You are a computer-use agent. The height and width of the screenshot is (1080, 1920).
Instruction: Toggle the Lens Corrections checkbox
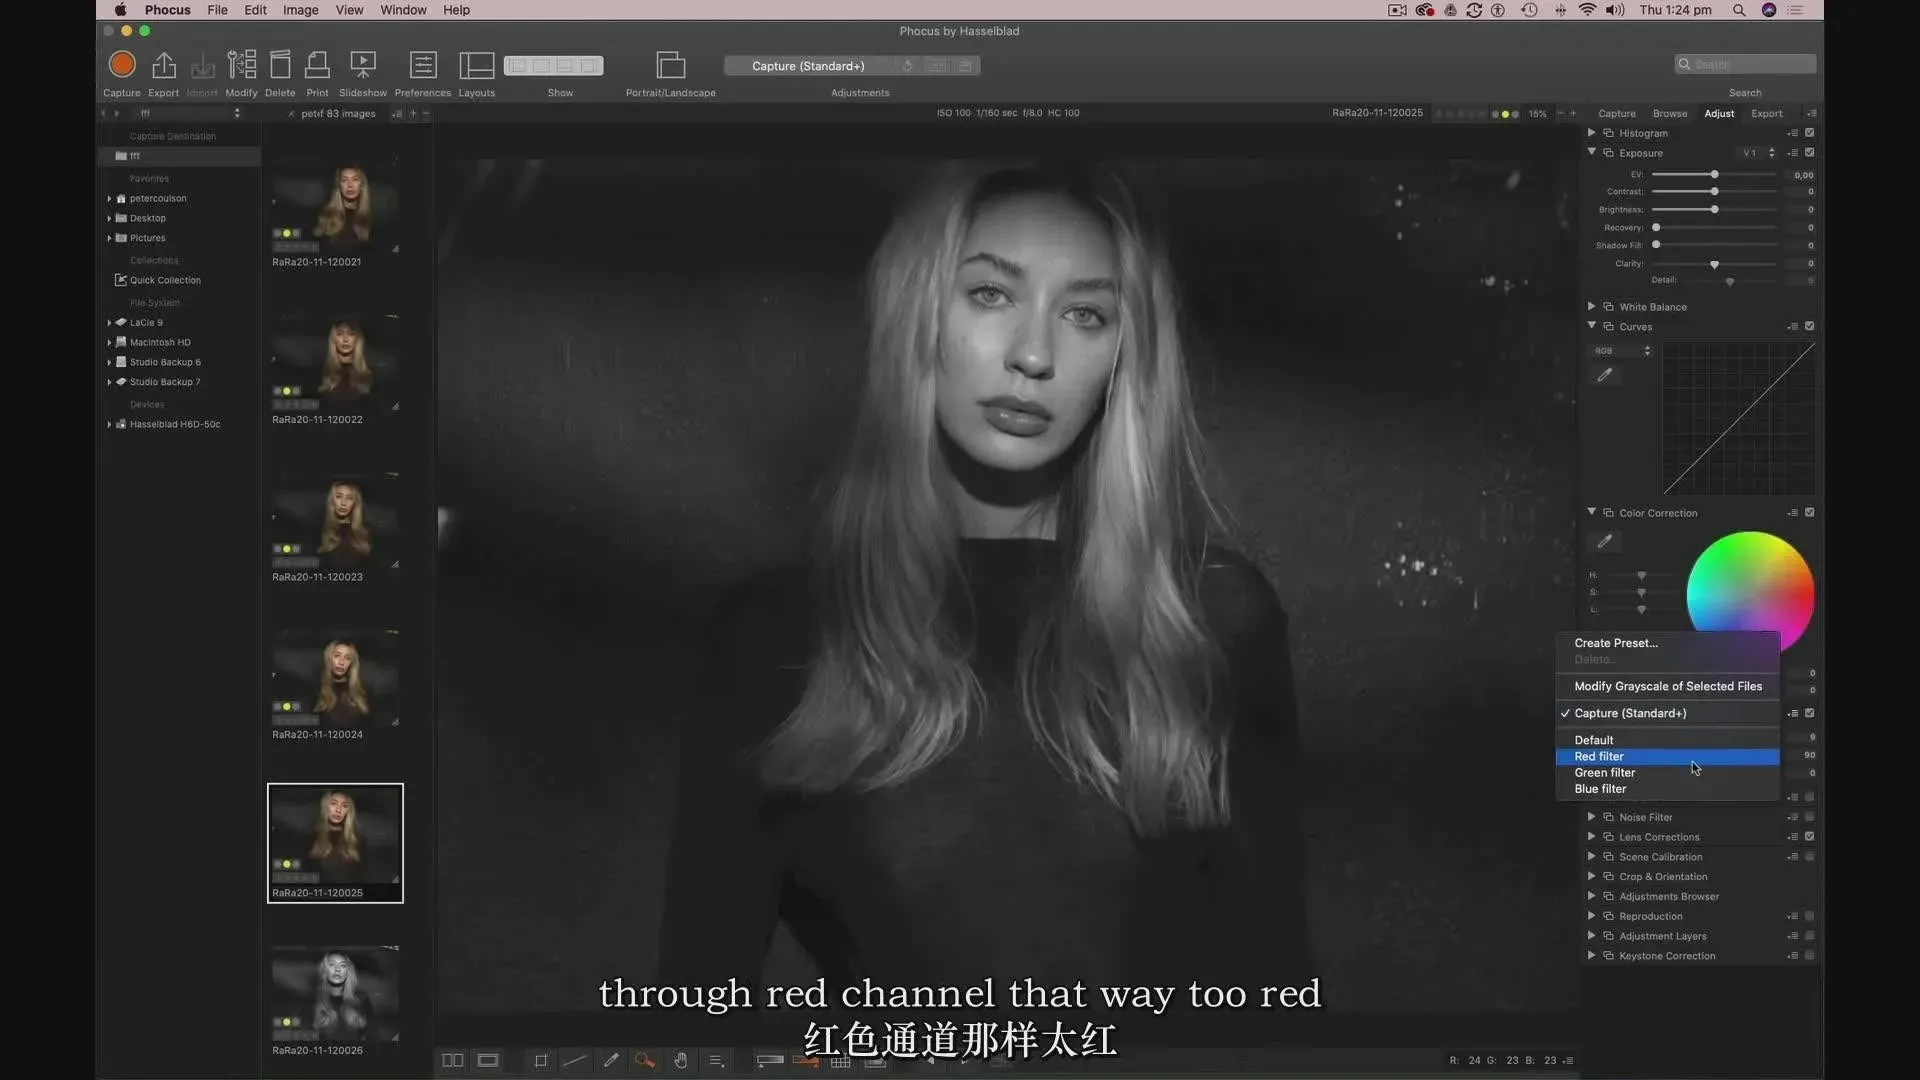pyautogui.click(x=1810, y=837)
